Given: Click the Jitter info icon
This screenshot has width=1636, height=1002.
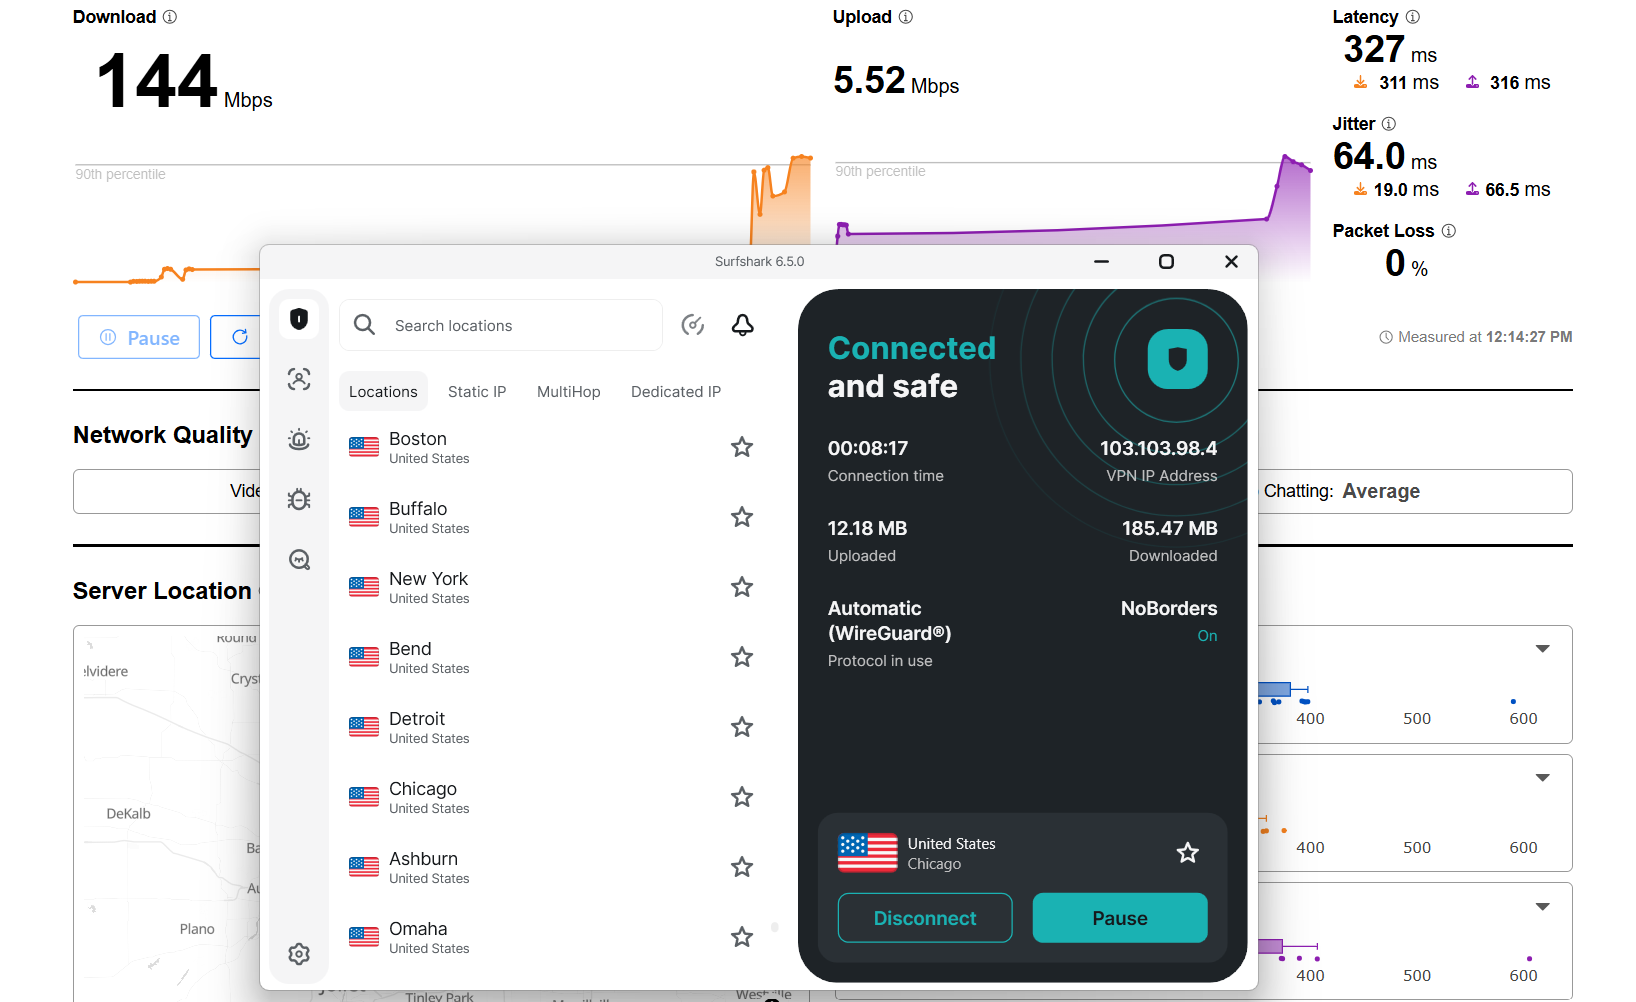Looking at the screenshot, I should pos(1389,124).
